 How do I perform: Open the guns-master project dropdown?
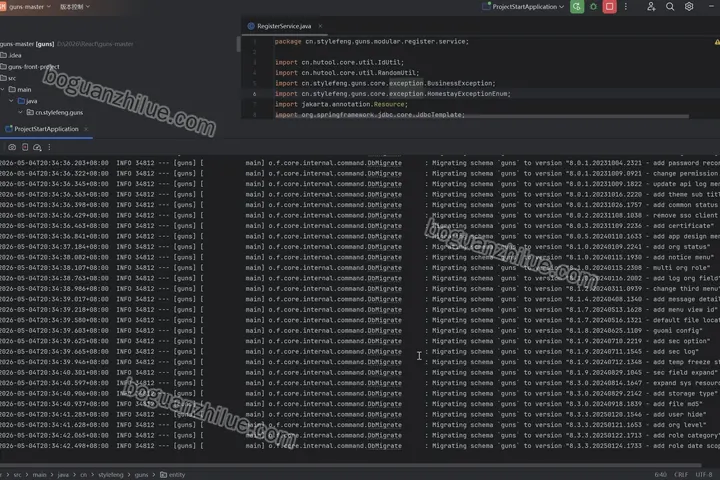[x=29, y=7]
